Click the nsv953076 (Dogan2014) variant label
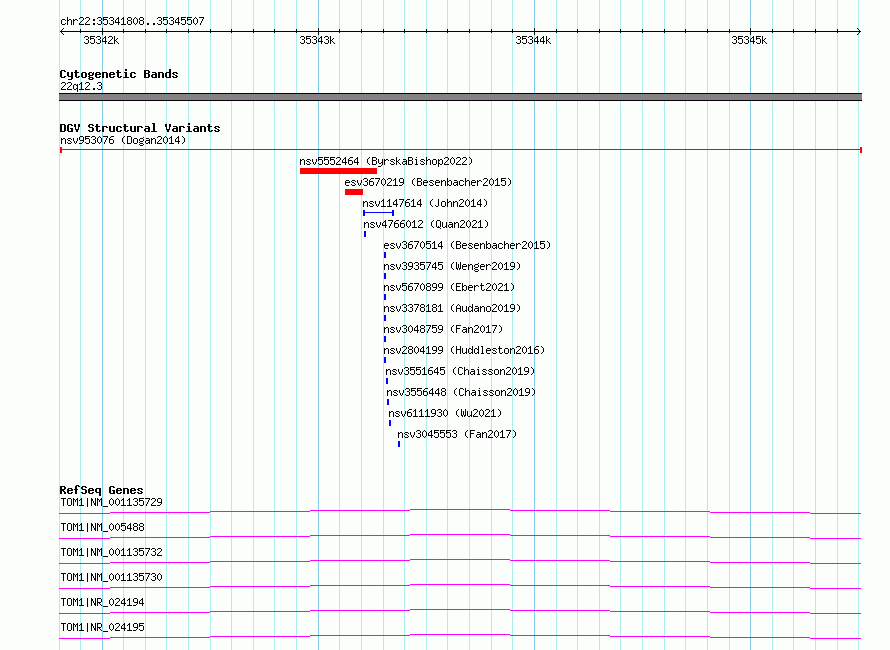The image size is (890, 650). [x=123, y=140]
